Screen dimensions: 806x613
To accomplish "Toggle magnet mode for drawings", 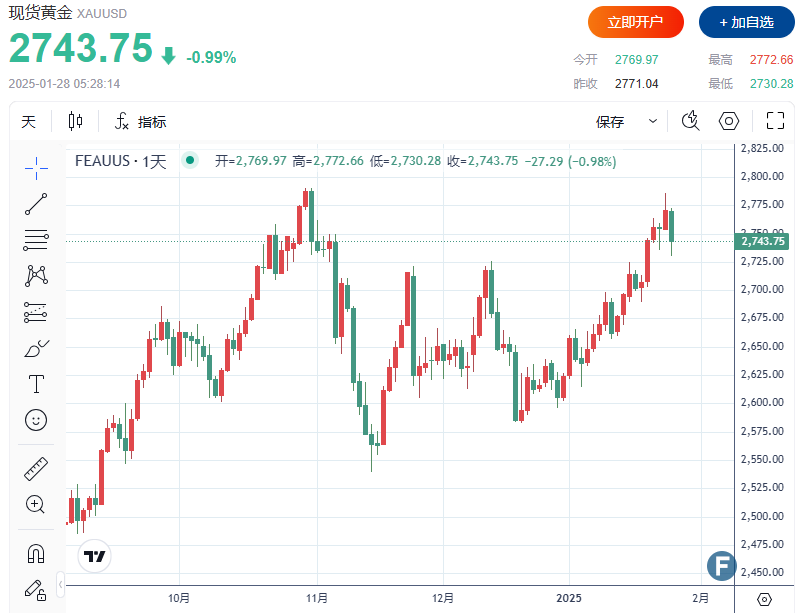I will coord(36,553).
